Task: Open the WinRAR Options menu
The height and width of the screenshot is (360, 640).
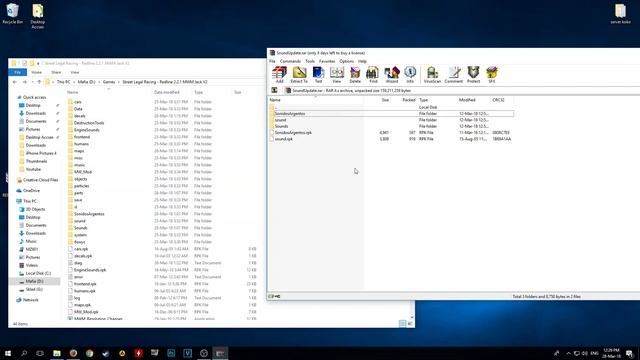Action: click(347, 61)
